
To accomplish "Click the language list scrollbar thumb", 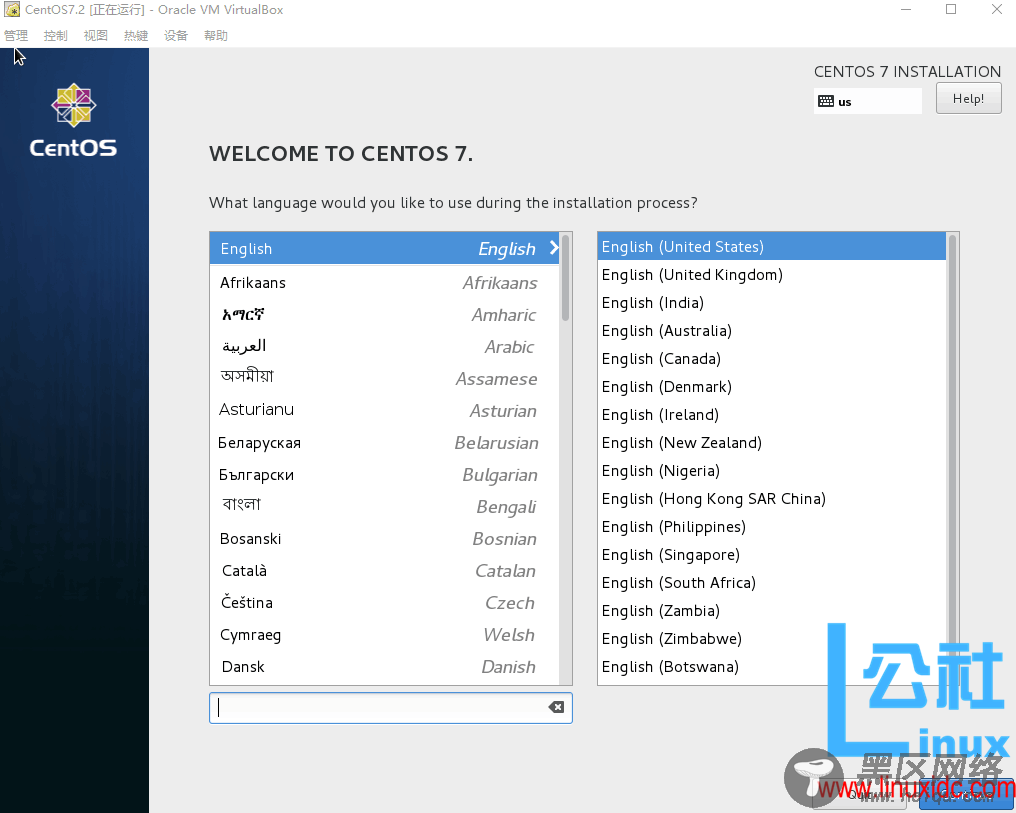I will click(x=566, y=279).
